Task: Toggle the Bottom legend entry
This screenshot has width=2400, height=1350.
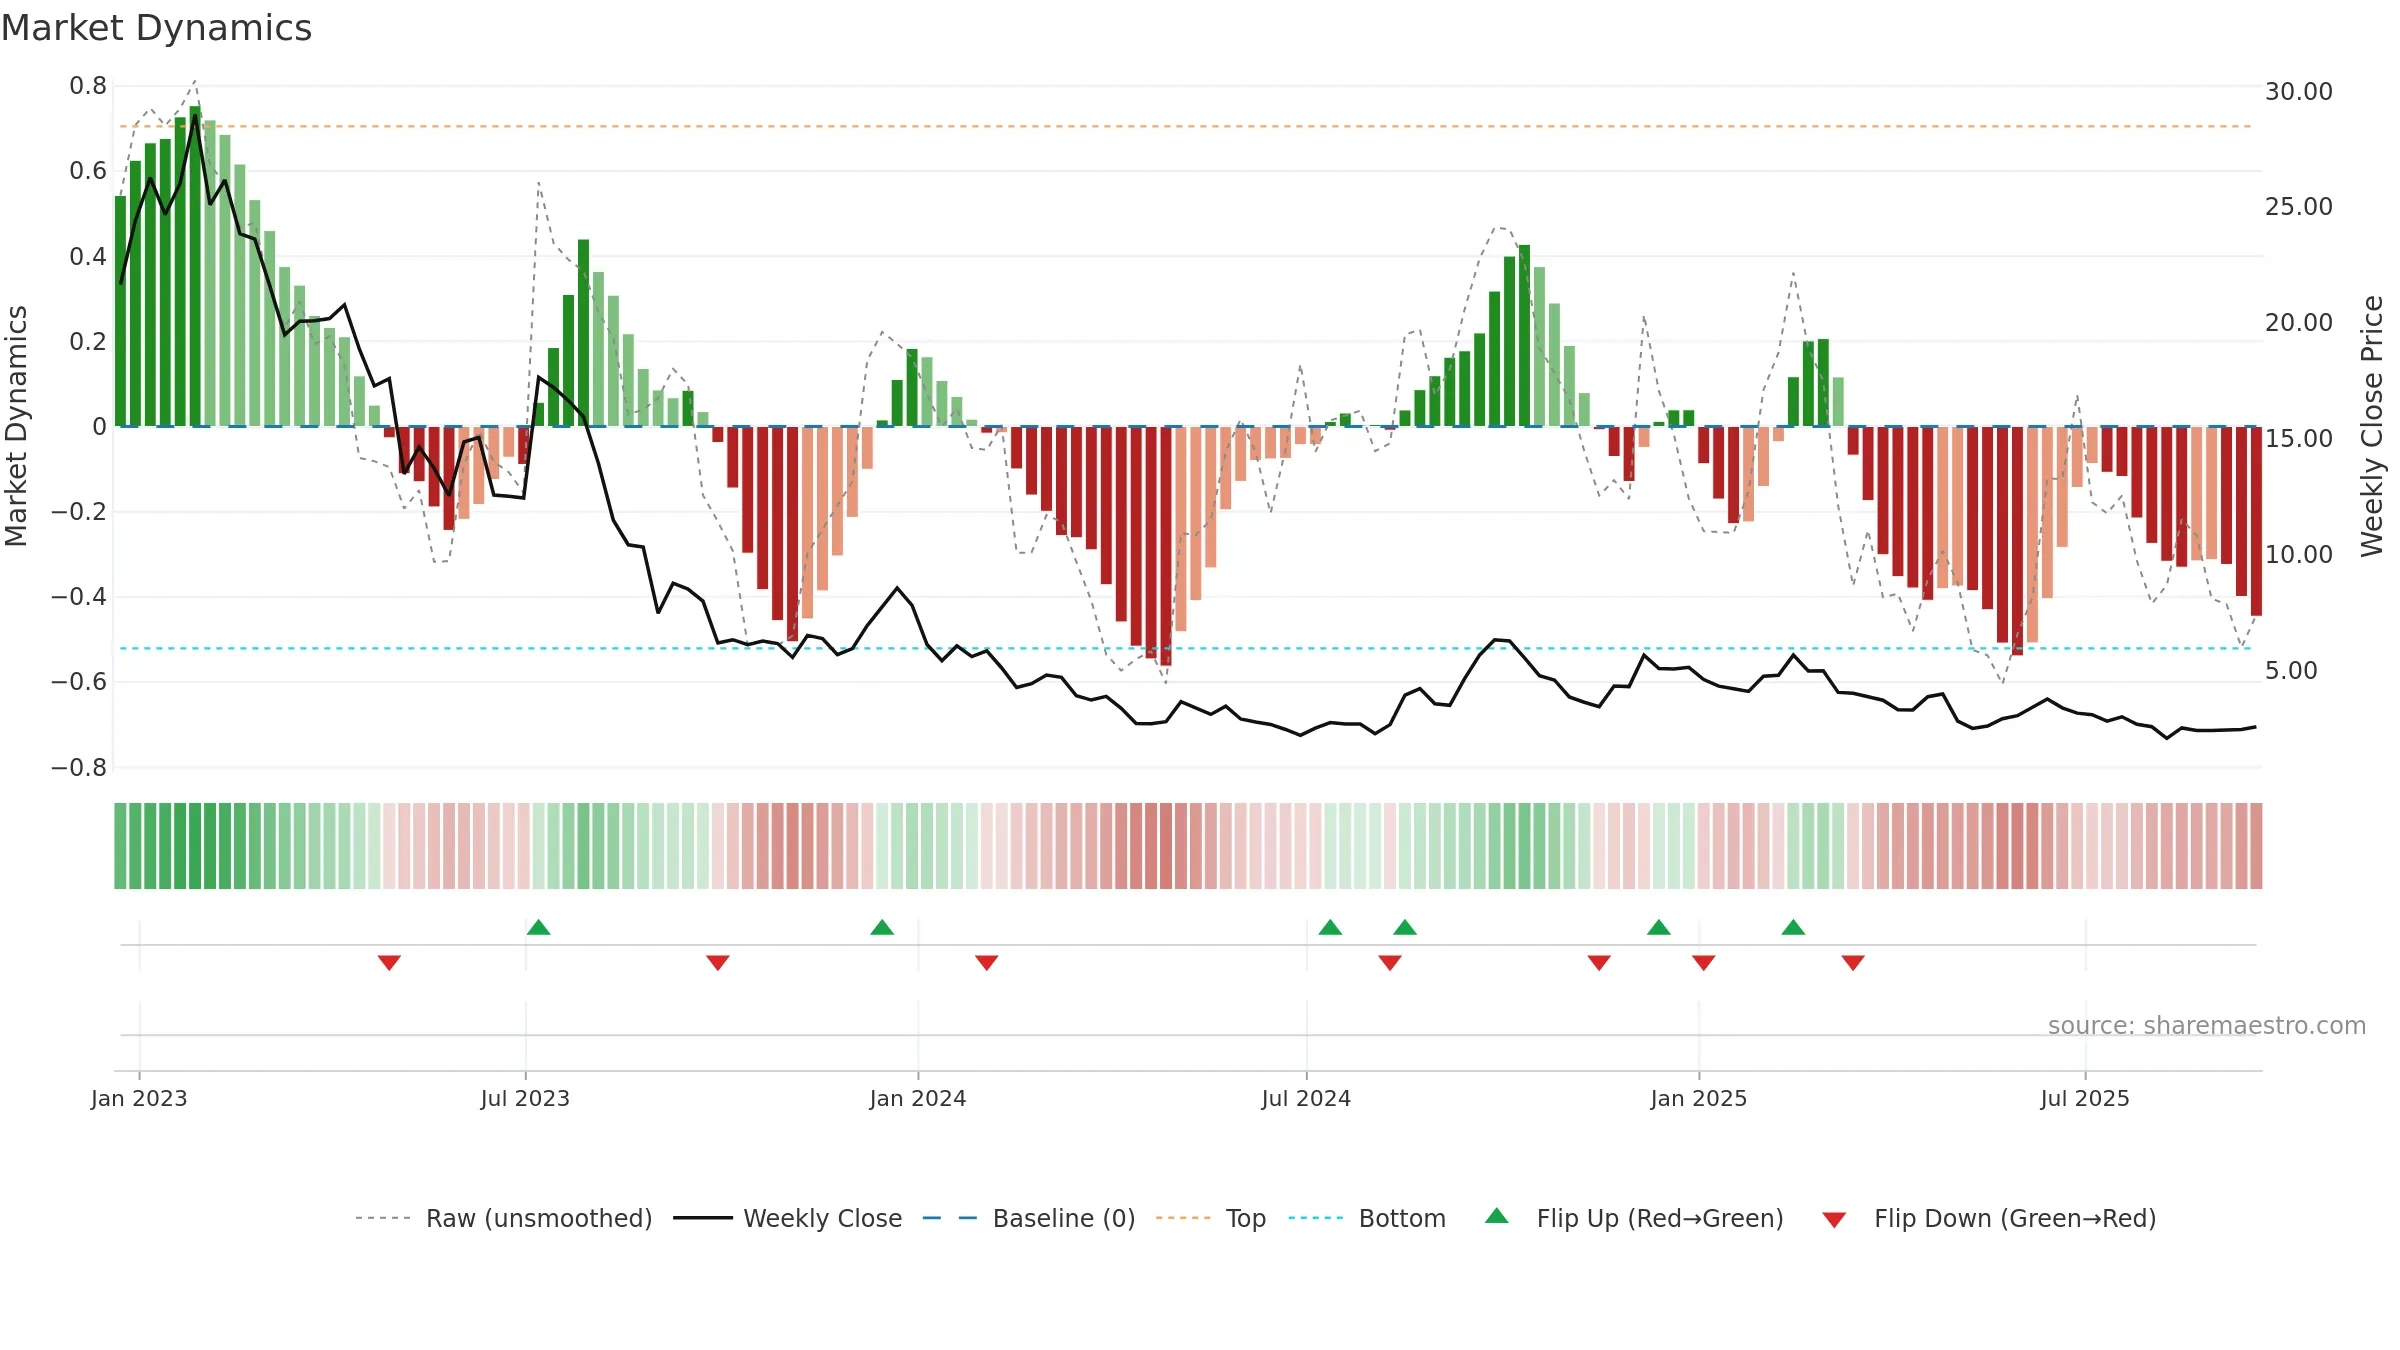Action: click(1367, 1218)
